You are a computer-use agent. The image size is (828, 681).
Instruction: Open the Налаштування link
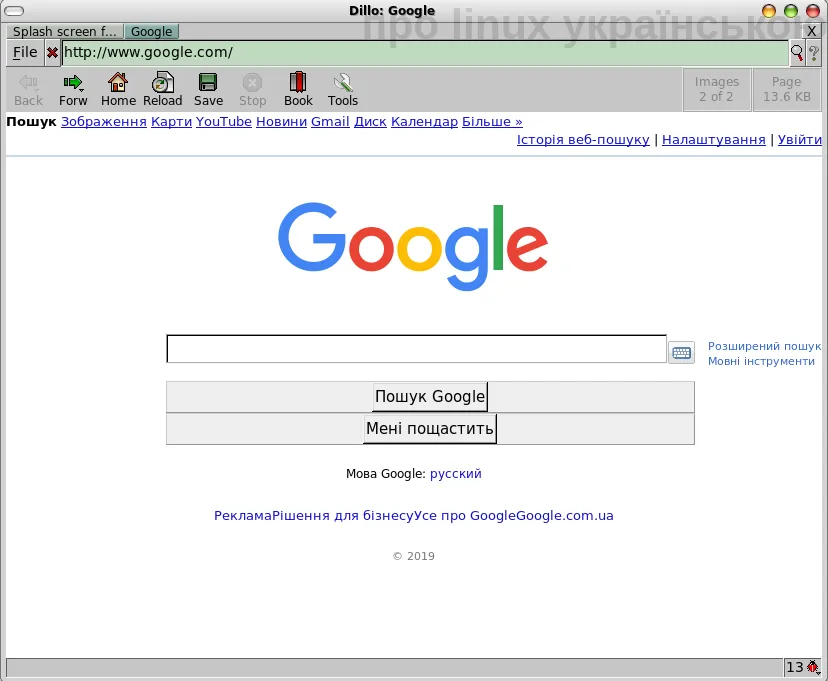pyautogui.click(x=713, y=140)
